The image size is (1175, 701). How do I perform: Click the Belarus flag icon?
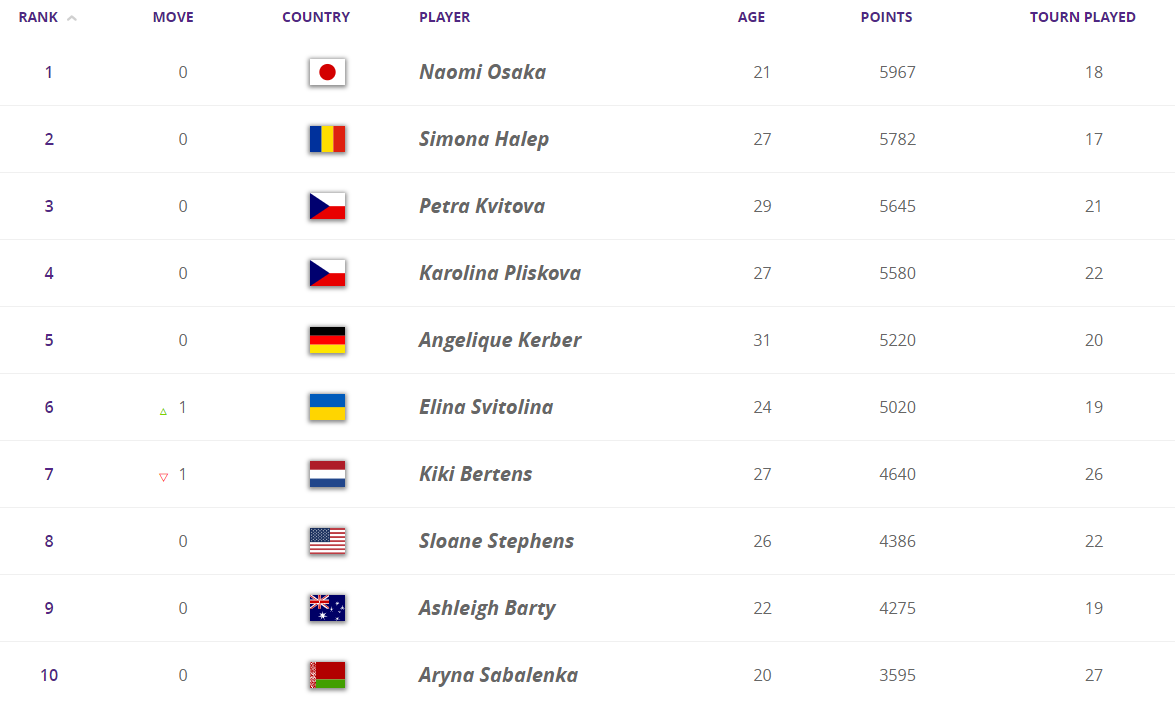click(327, 675)
